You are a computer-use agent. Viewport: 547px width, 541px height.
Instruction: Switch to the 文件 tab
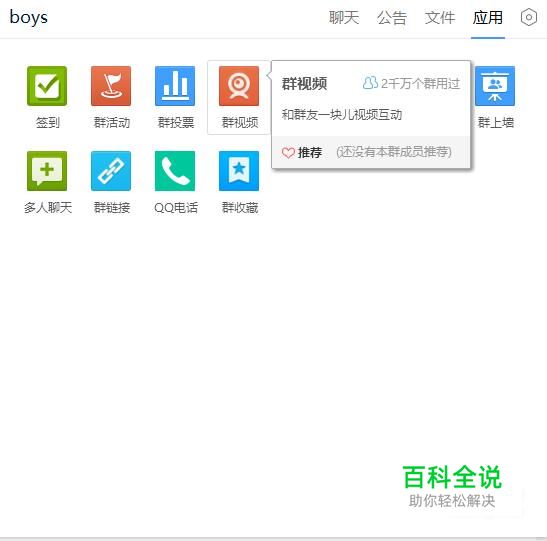point(440,17)
